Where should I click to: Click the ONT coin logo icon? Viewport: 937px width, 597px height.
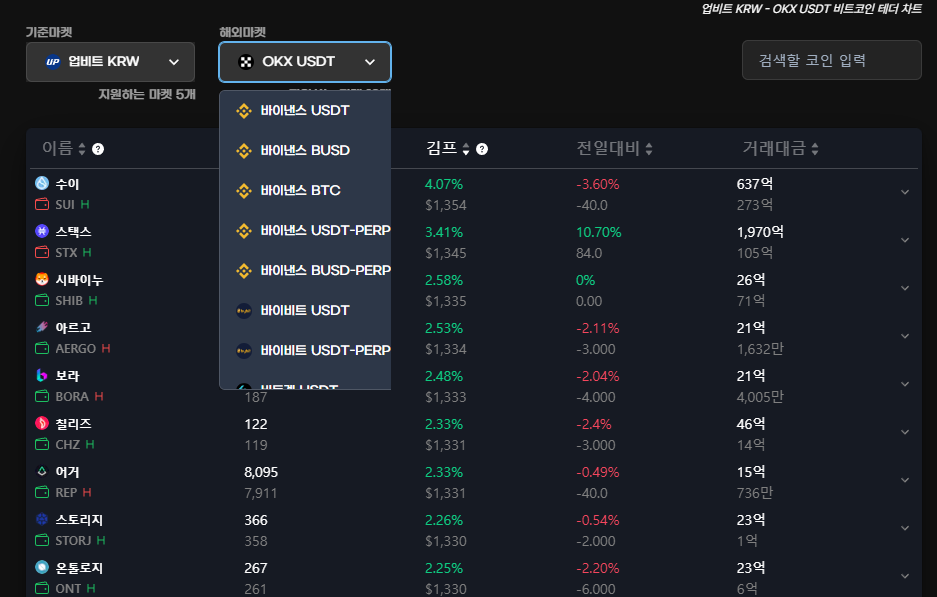(x=42, y=567)
